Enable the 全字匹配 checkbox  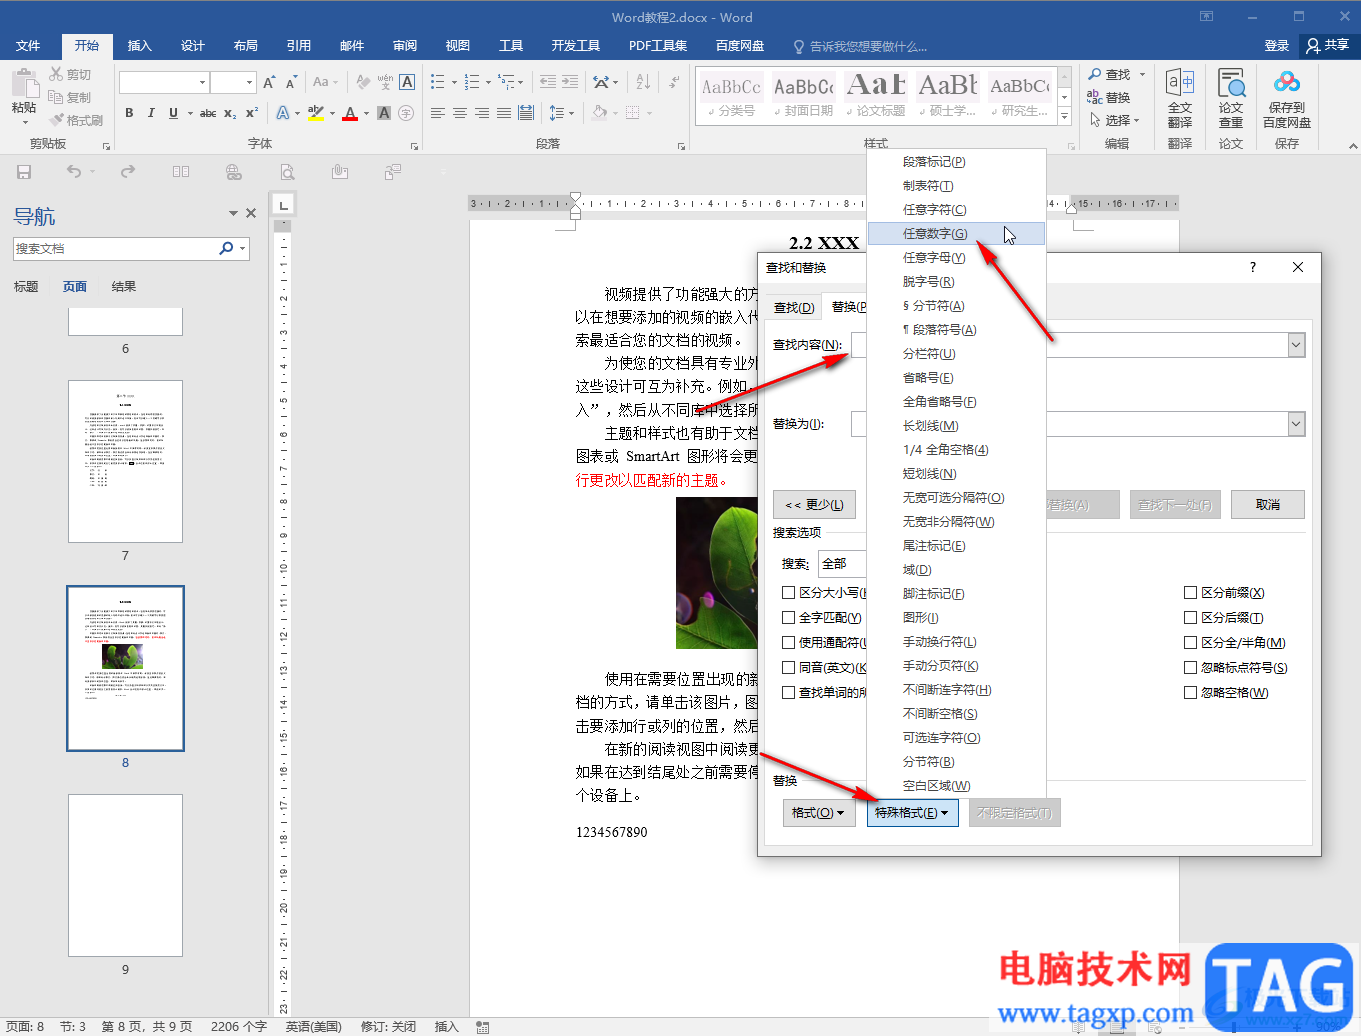789,618
